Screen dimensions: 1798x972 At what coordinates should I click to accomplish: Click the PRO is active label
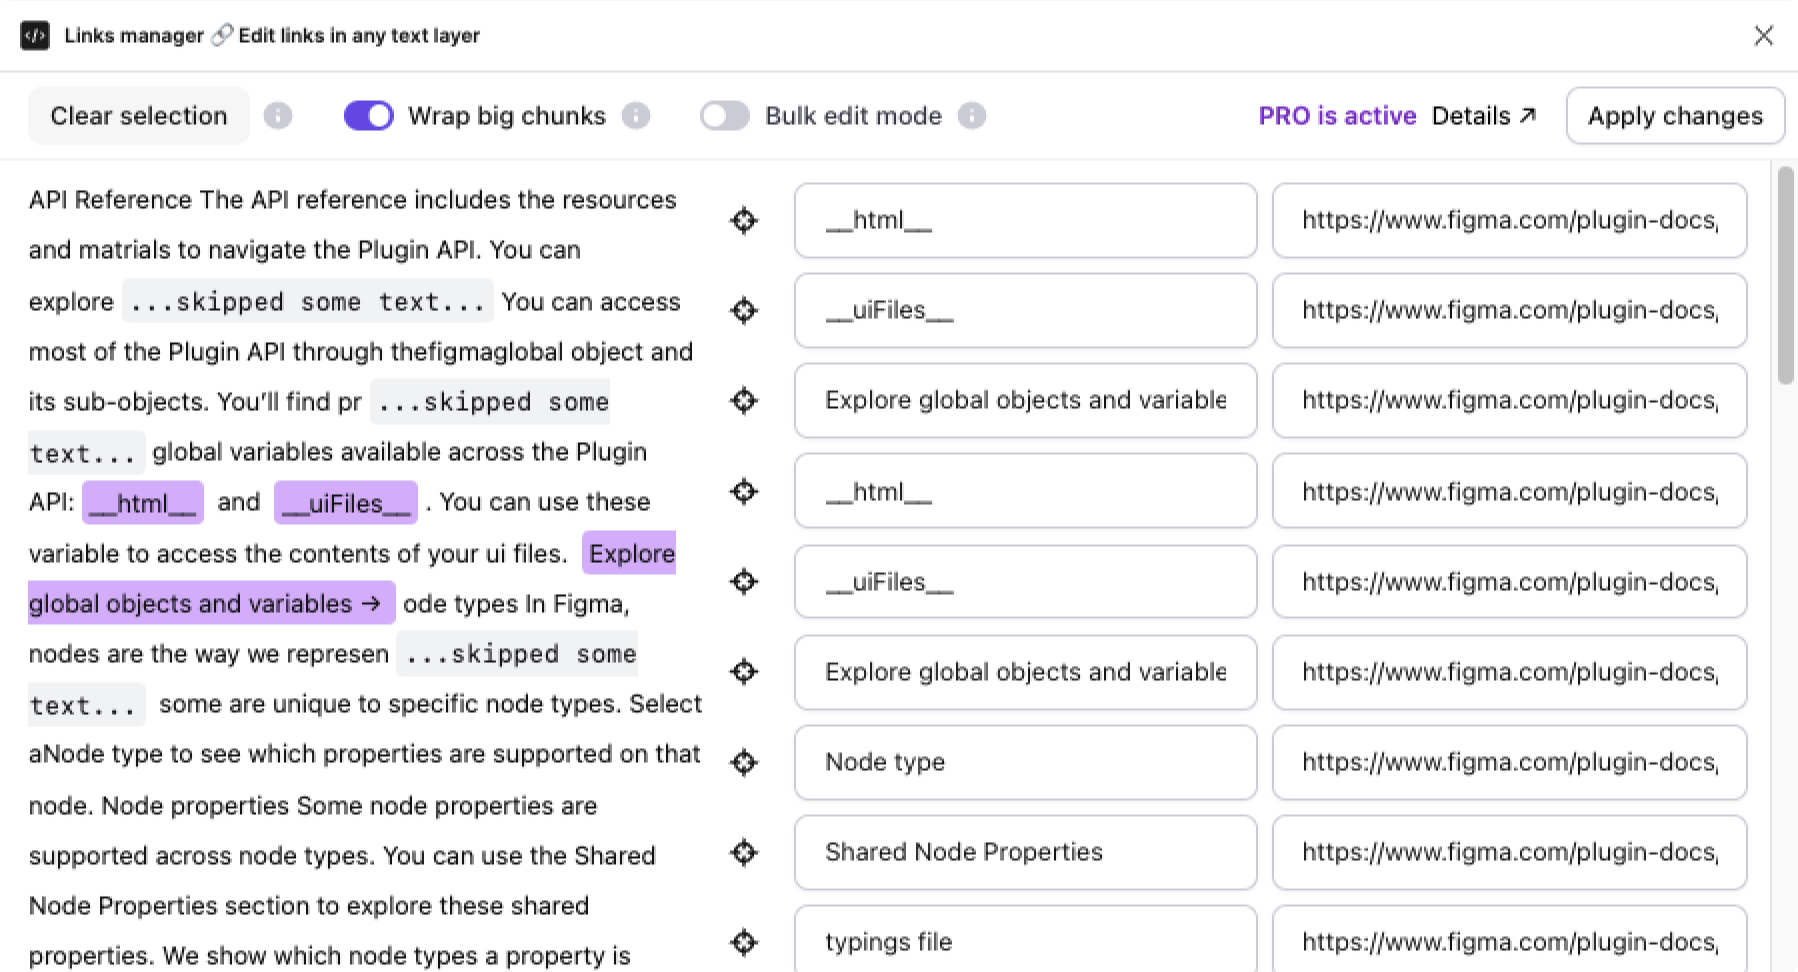pyautogui.click(x=1337, y=115)
